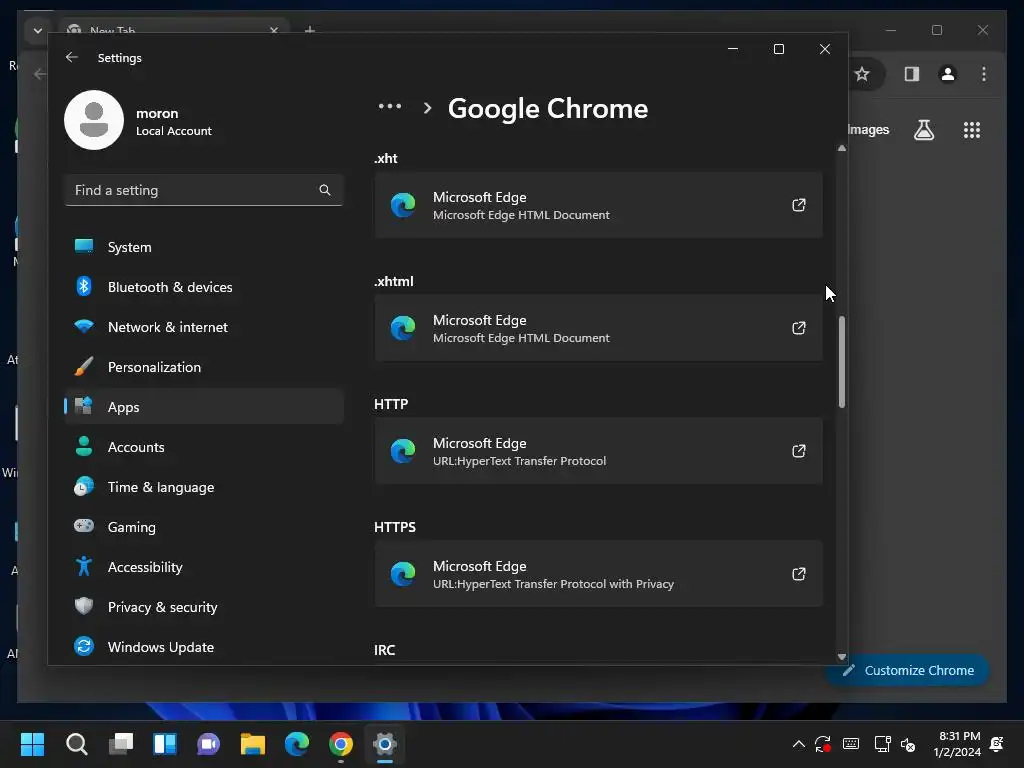Click the Images link in Chrome
The width and height of the screenshot is (1024, 768).
click(x=869, y=129)
